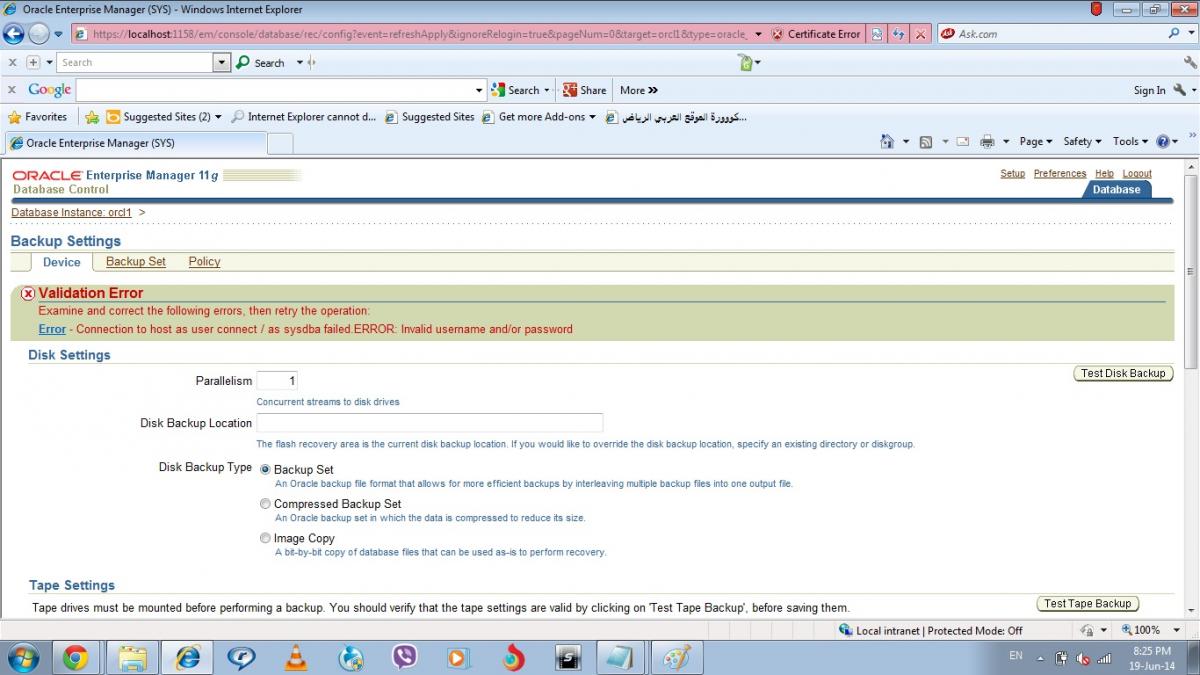Click the Viber taskbar icon
Screen dimensions: 1200x675
click(404, 657)
